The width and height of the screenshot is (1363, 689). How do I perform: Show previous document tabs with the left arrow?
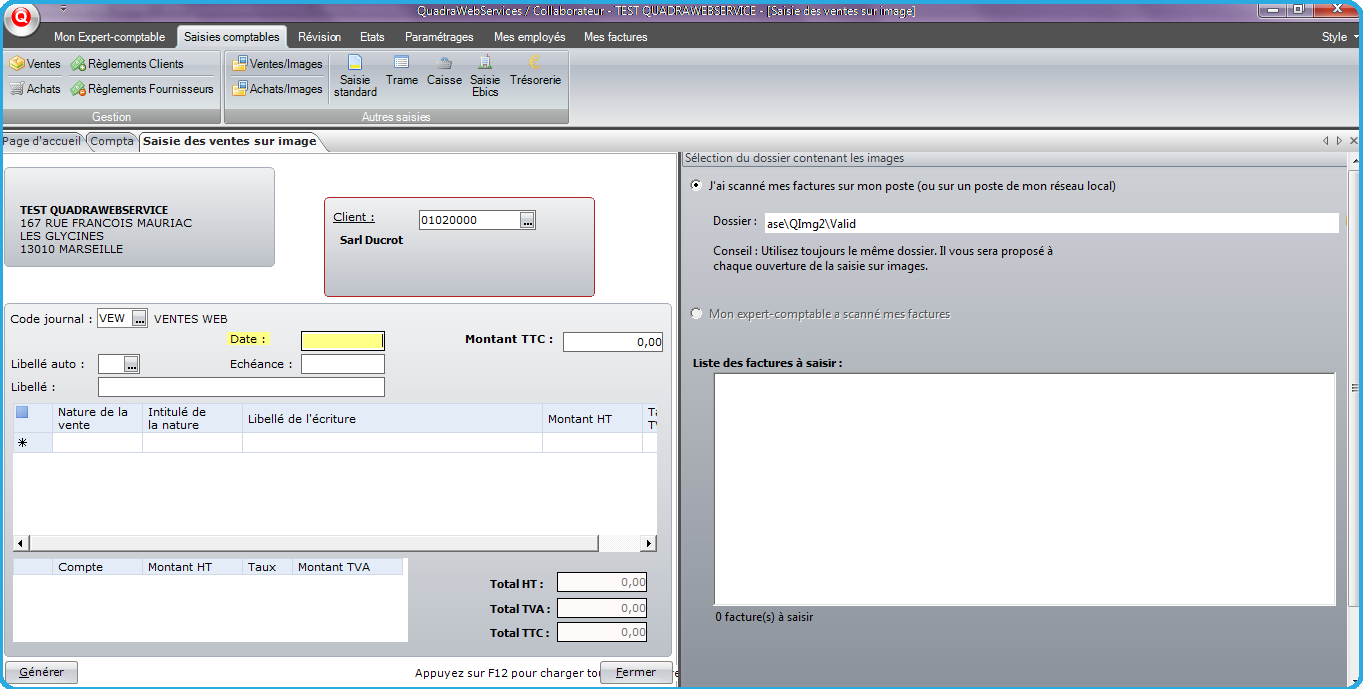coord(1325,141)
